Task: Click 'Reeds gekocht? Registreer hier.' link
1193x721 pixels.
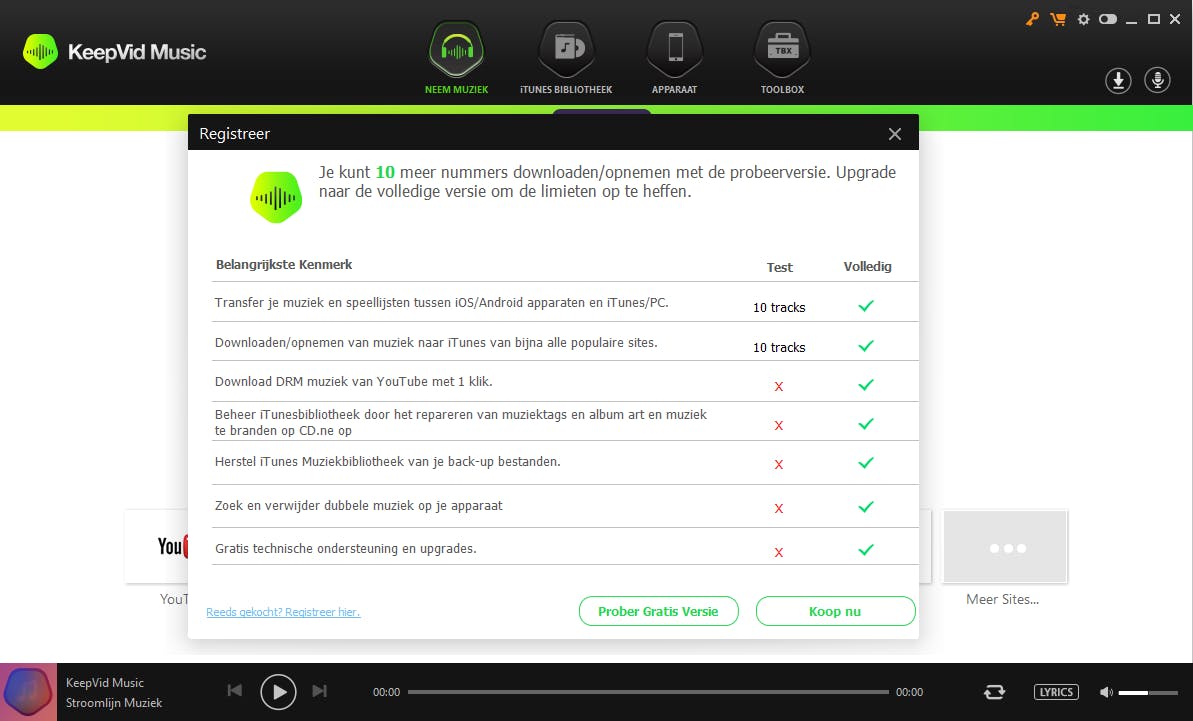Action: [x=283, y=612]
